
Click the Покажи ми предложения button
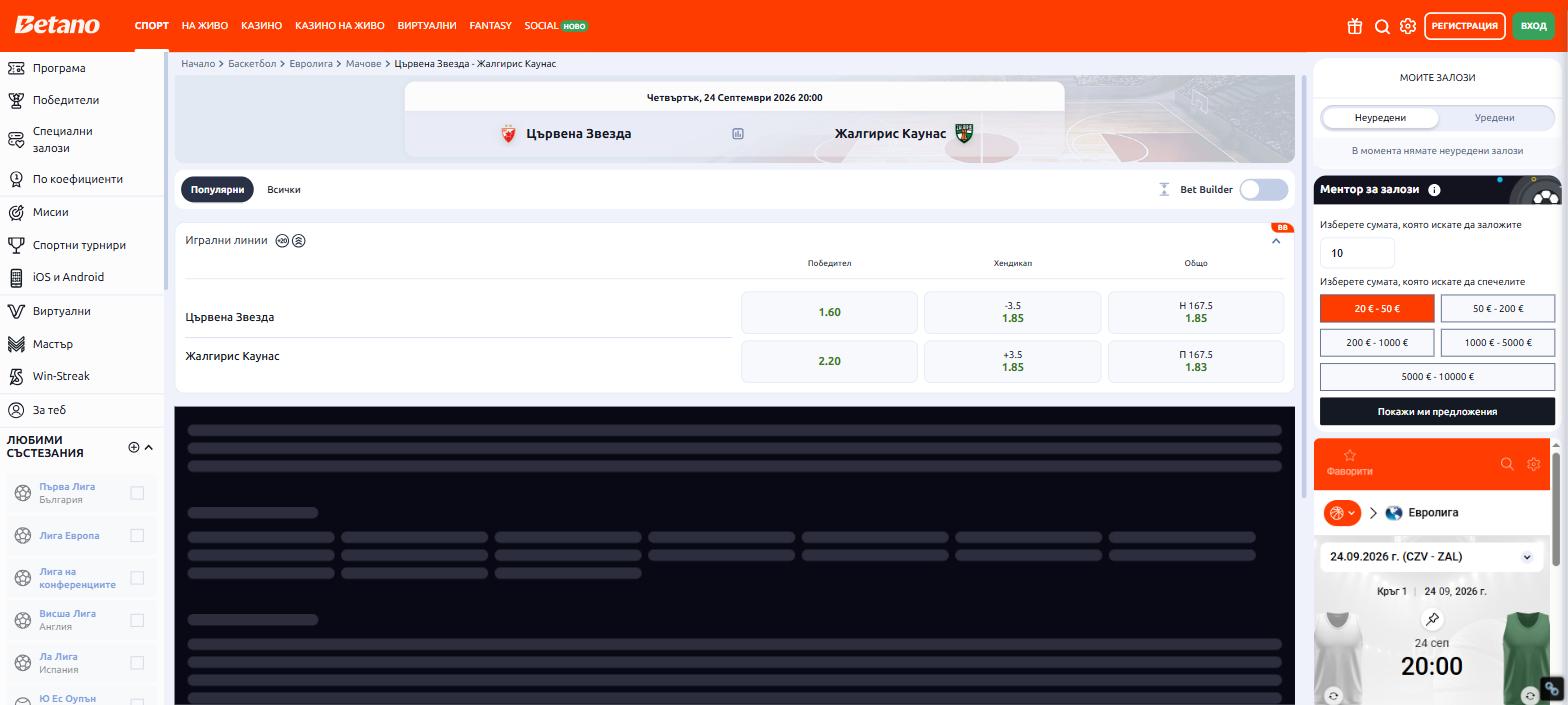(1437, 412)
